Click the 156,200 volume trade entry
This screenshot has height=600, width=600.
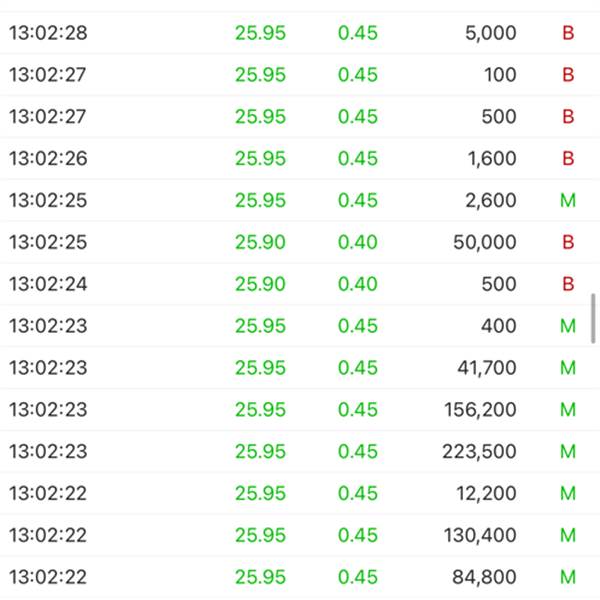coord(300,410)
